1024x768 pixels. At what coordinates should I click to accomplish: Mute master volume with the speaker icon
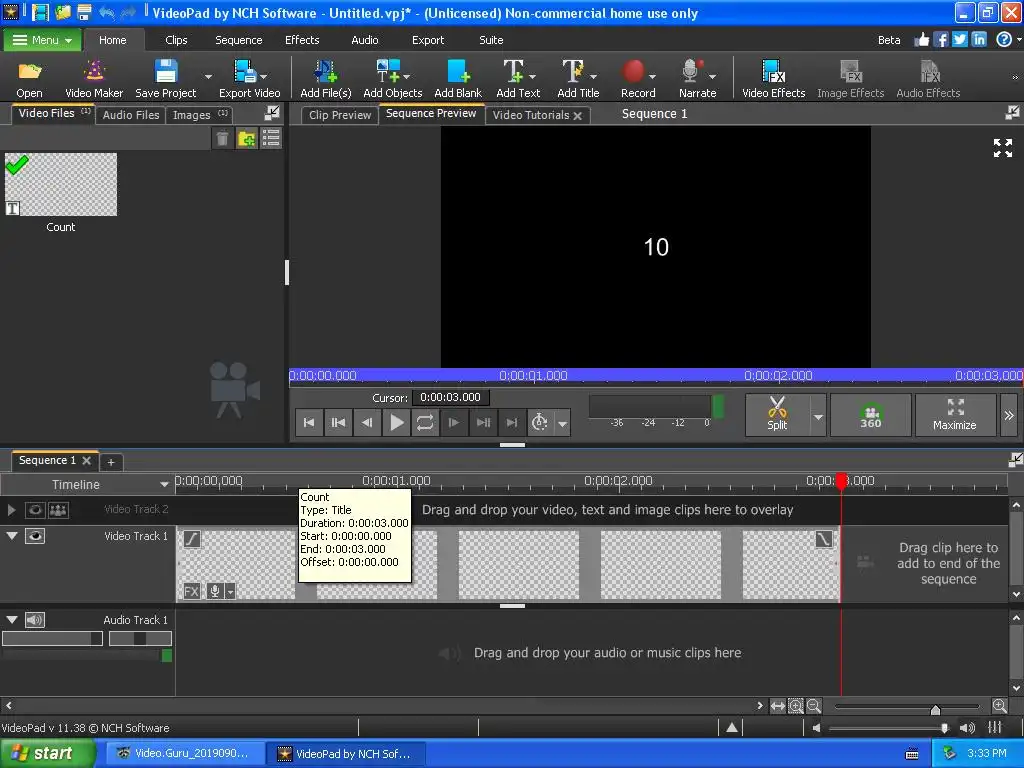pyautogui.click(x=816, y=728)
